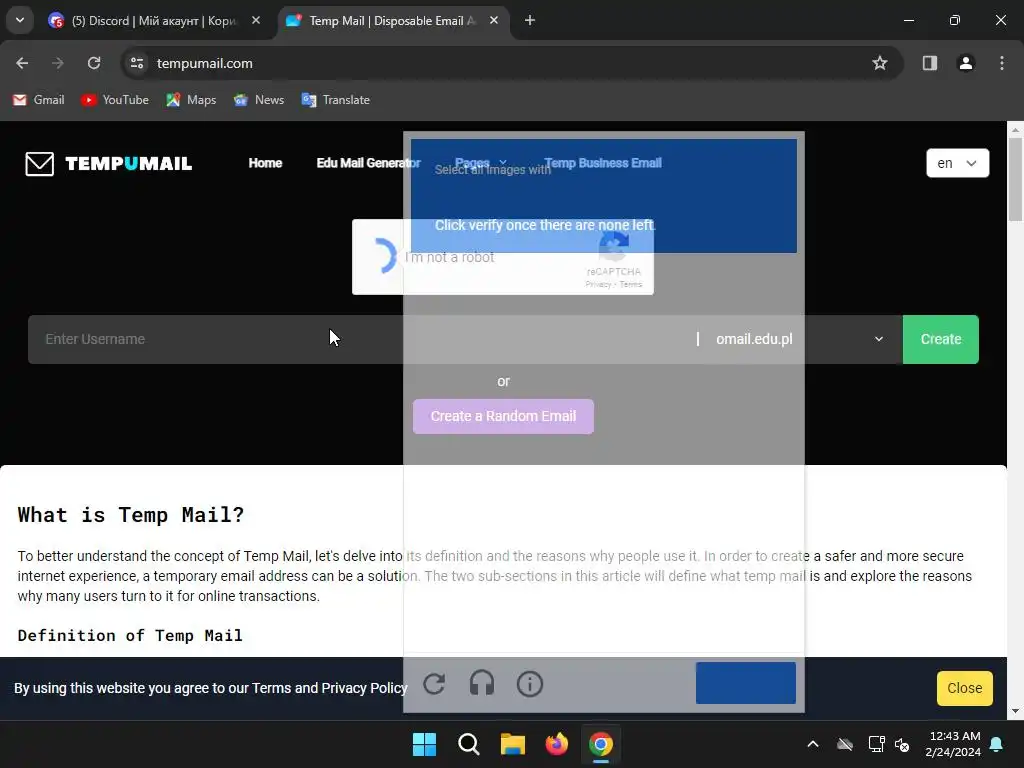This screenshot has width=1024, height=768.
Task: Open the Gmail bookmark
Action: 39,100
